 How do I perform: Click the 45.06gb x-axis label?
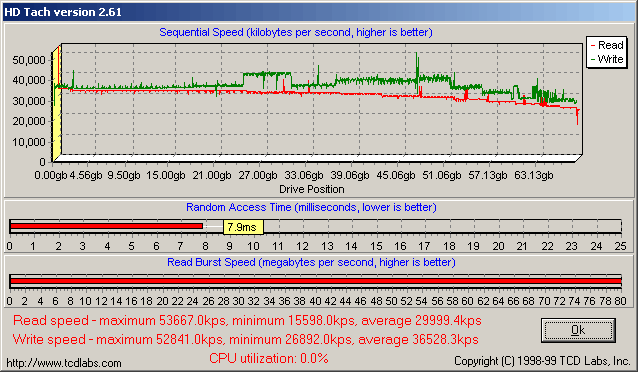pyautogui.click(x=395, y=175)
